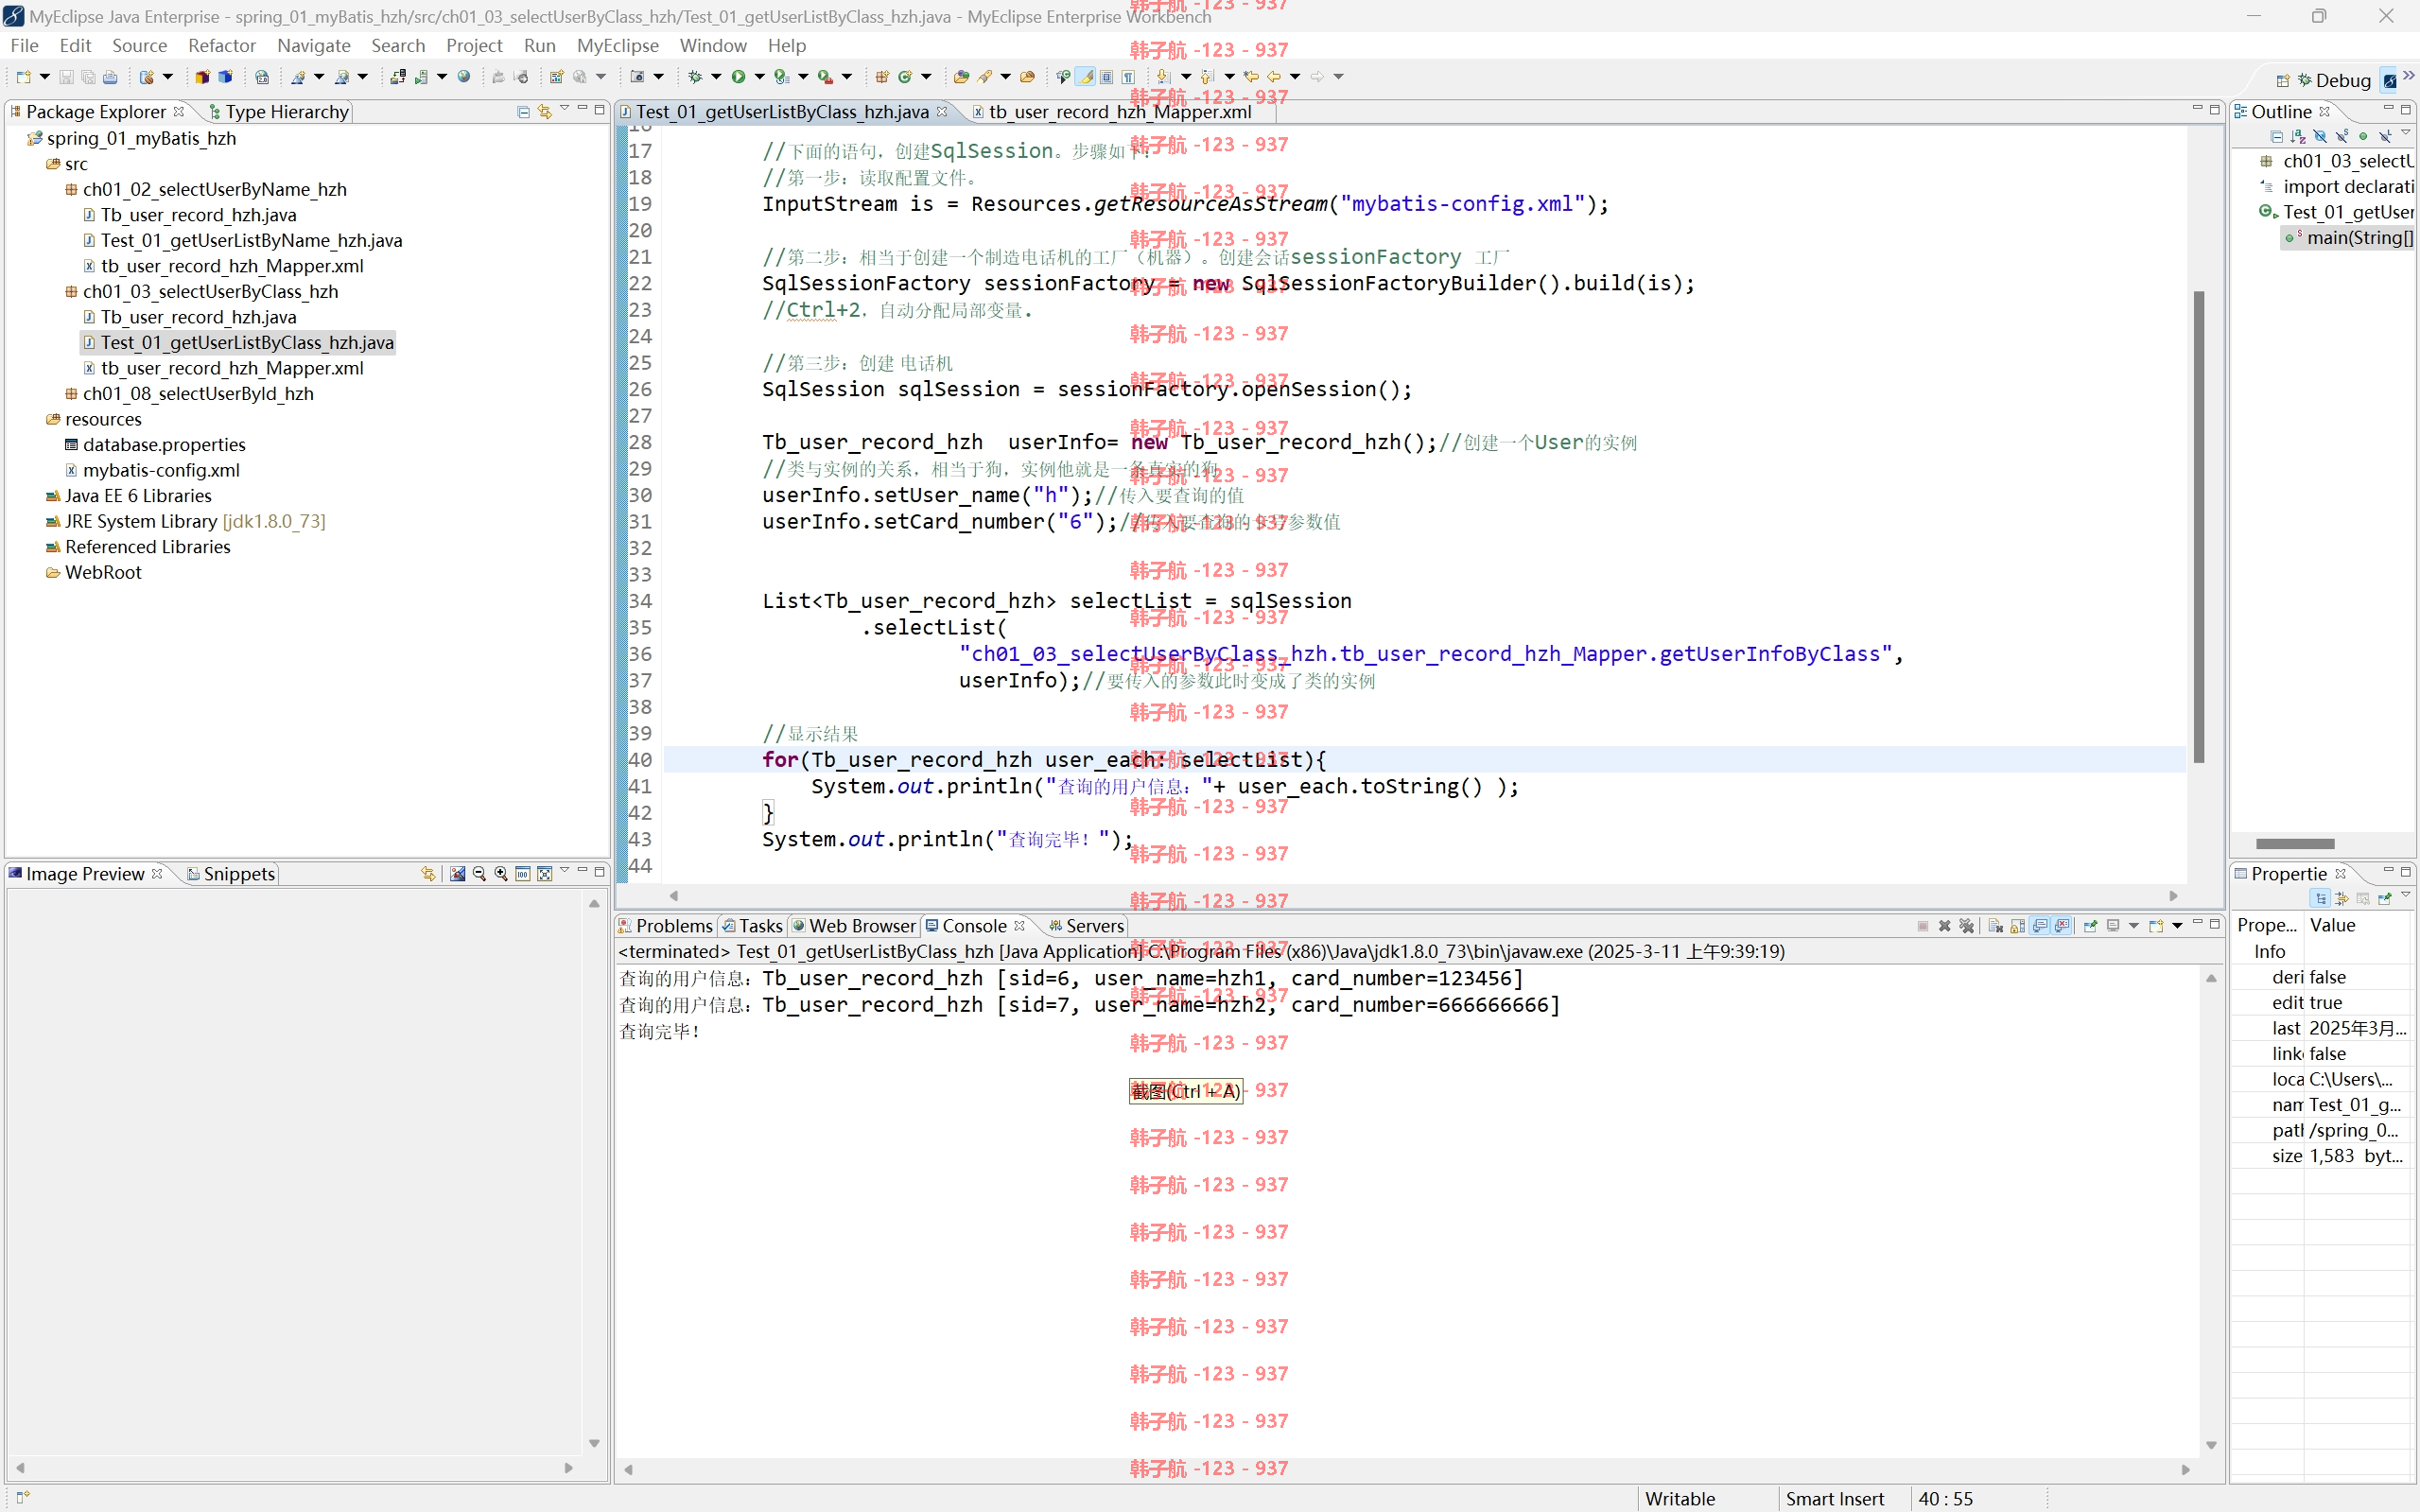
Task: Toggle Show Categories in Properties panel
Action: pos(2321,898)
